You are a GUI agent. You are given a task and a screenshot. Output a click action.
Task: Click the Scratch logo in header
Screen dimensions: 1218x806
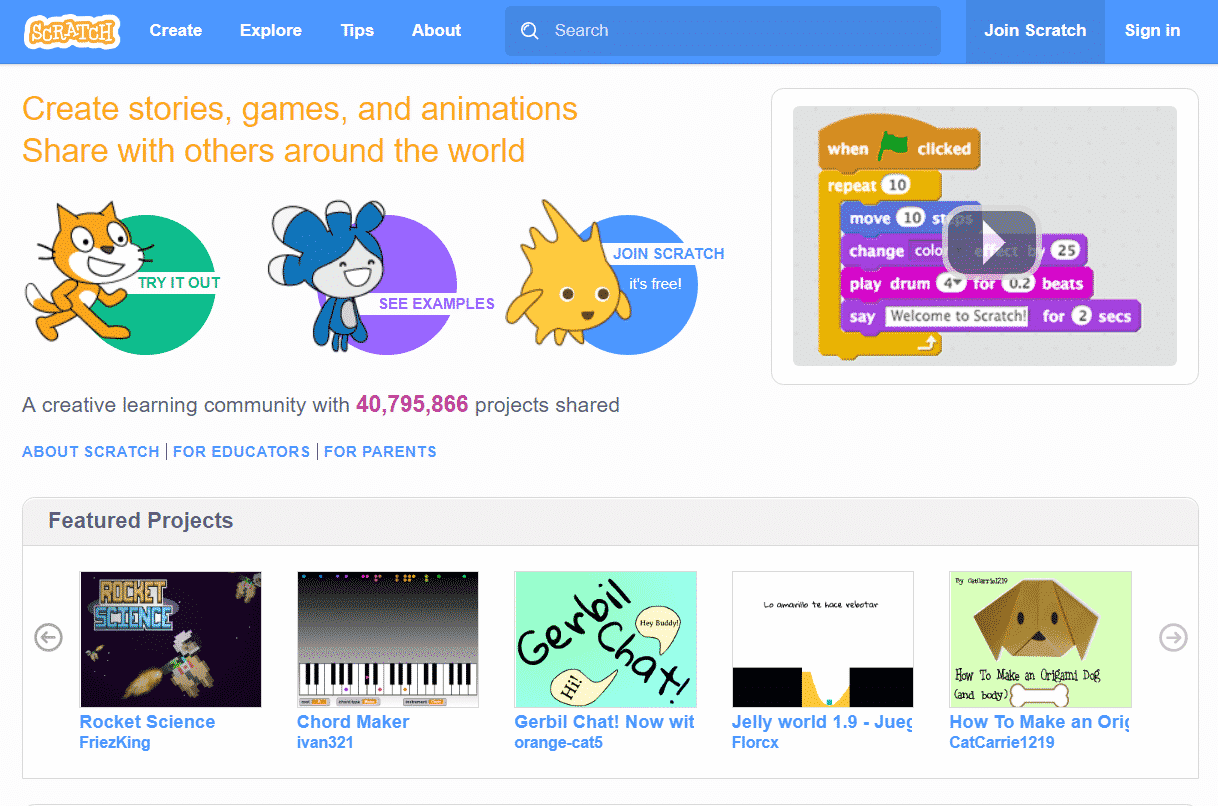click(72, 31)
